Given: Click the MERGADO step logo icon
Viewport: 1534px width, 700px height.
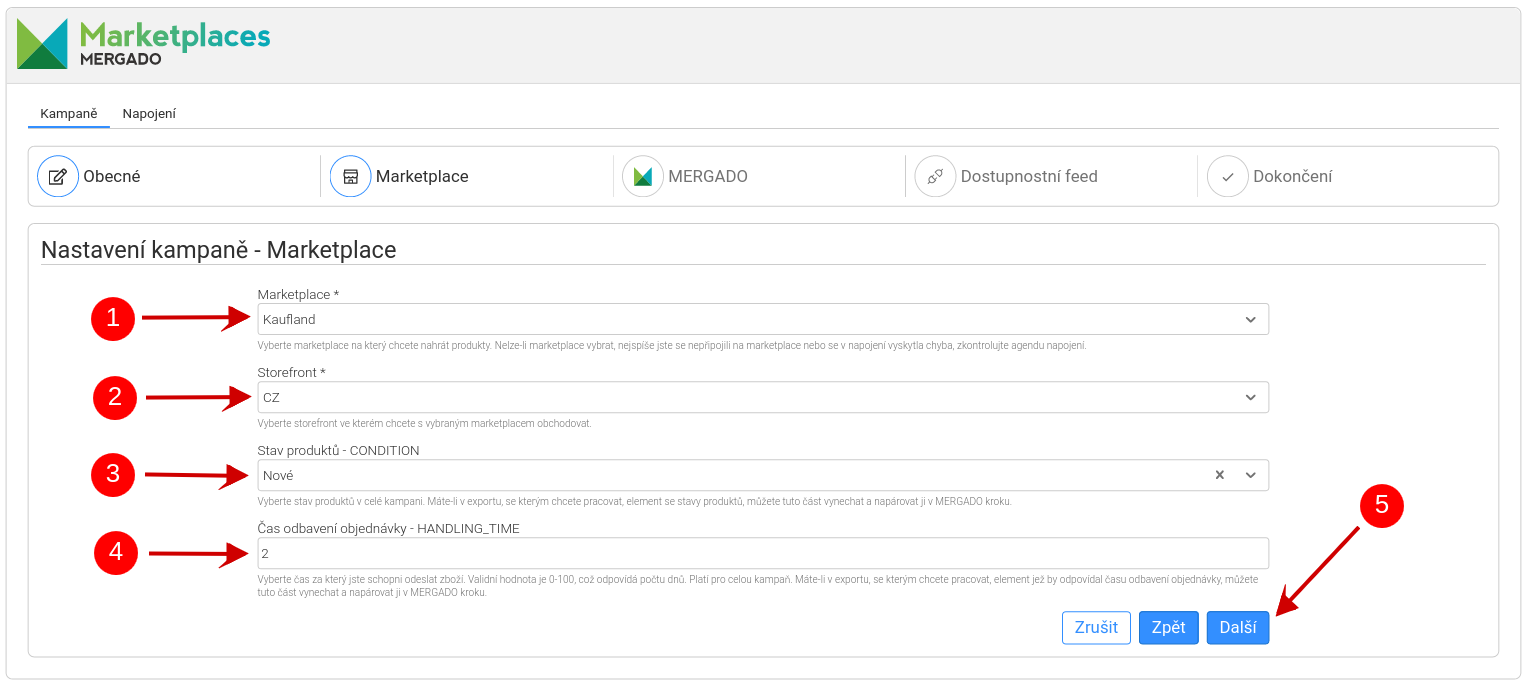Looking at the screenshot, I should (643, 176).
